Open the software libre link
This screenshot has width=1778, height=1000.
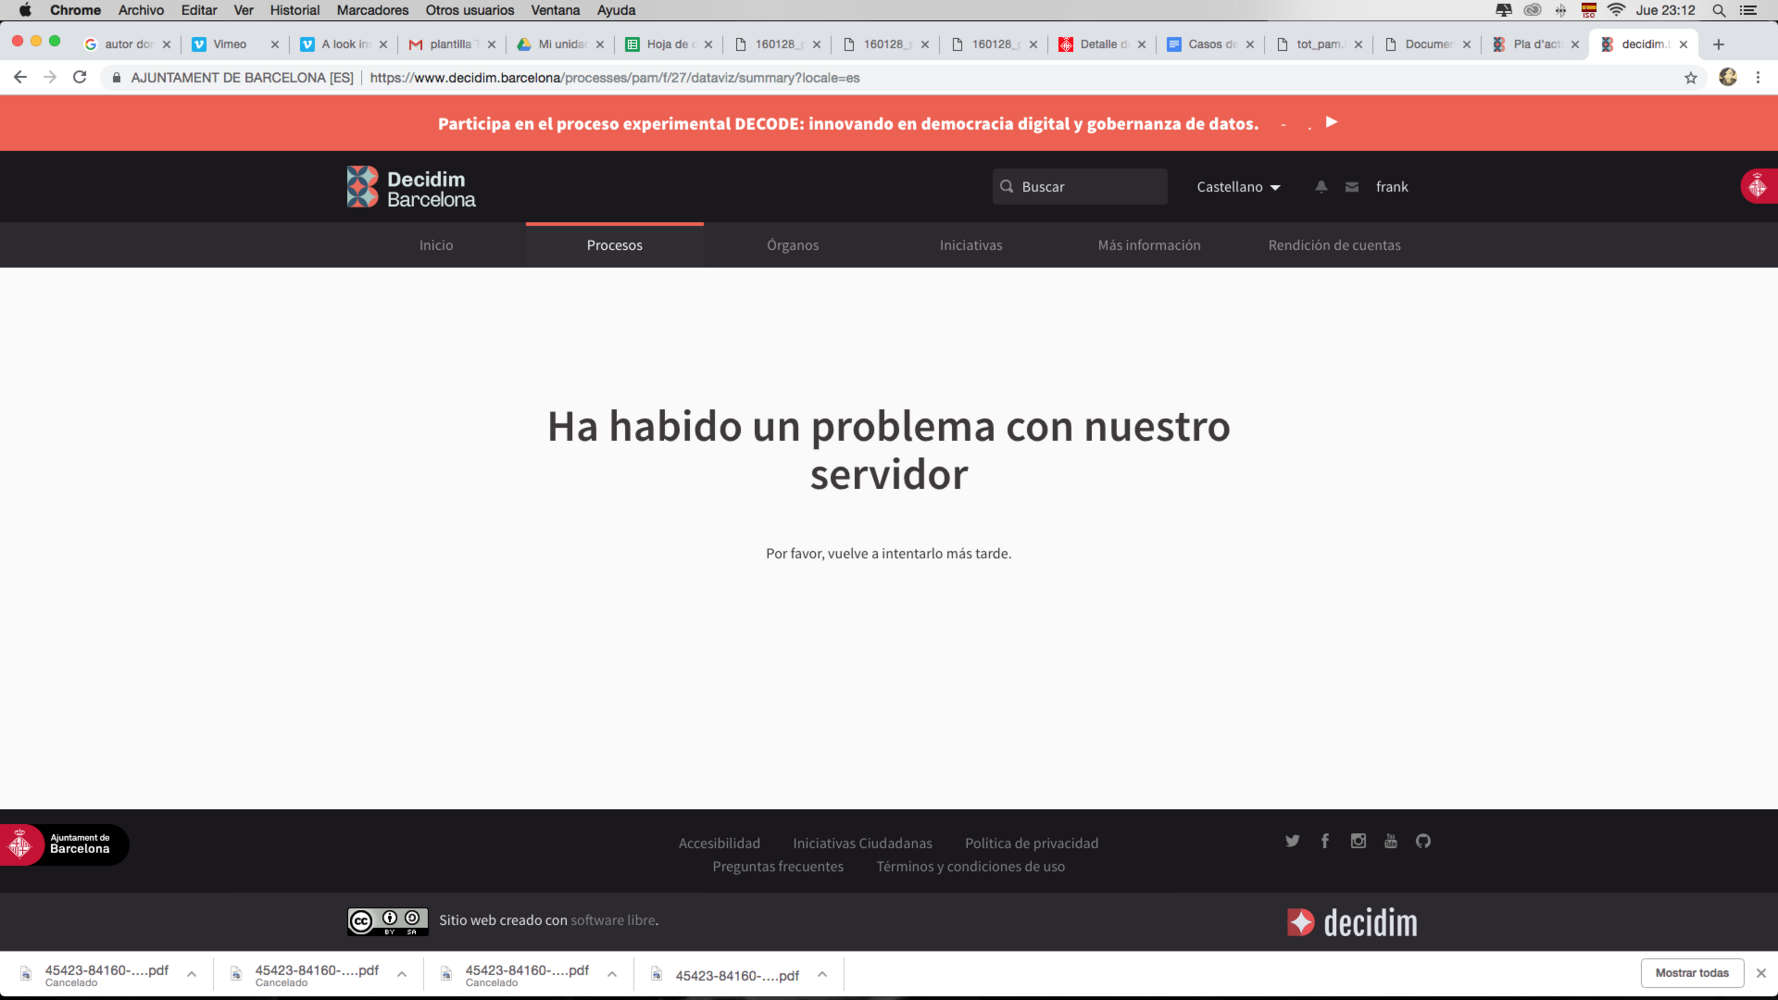click(x=612, y=920)
